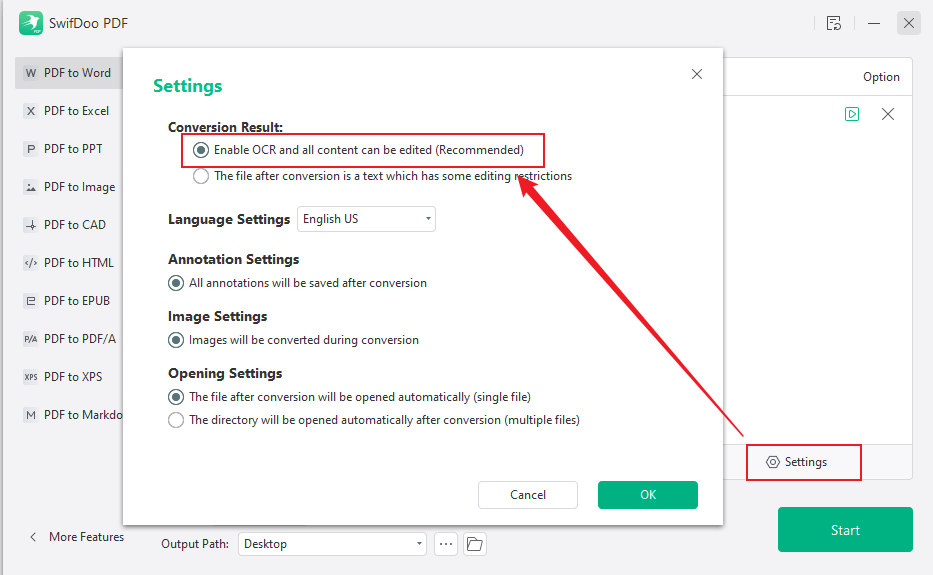Screen dimensions: 933x575
Task: Click the Markdown 'M' icon in sidebar
Action: coord(30,415)
